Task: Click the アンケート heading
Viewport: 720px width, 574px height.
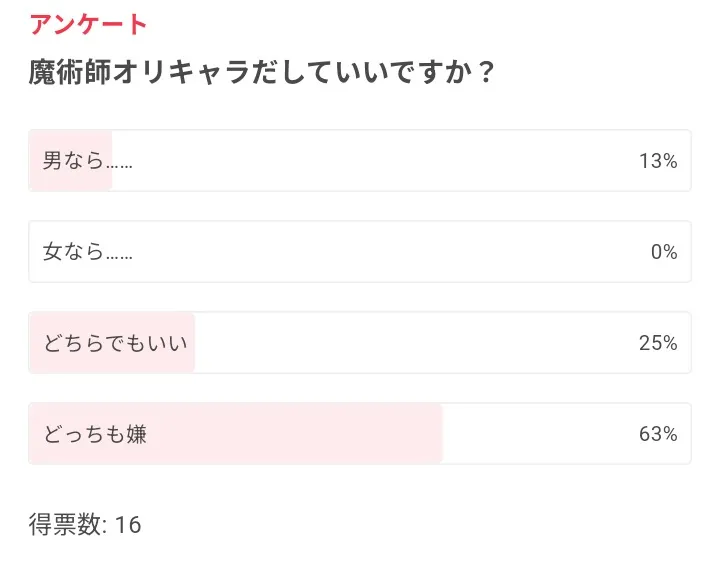Action: 88,25
